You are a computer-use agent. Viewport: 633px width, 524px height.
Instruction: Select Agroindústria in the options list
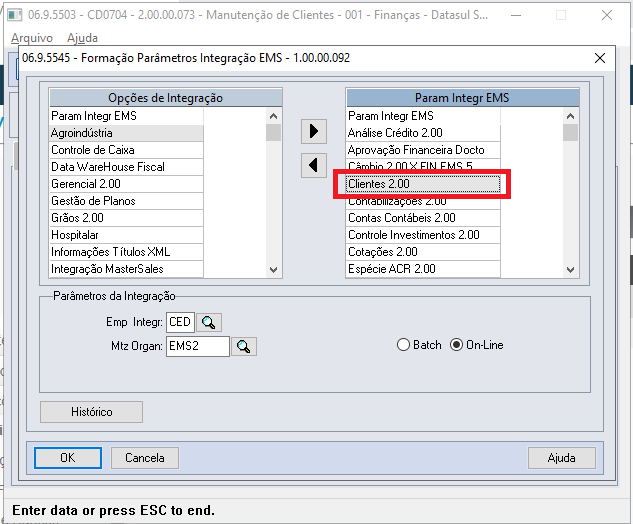(126, 133)
